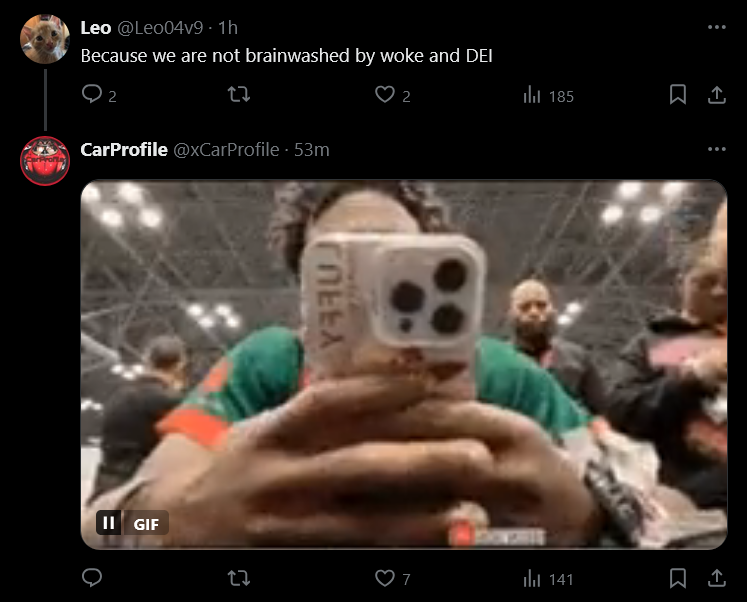Visit the @Leo04v9 handle link
747x602 pixels.
(x=160, y=28)
